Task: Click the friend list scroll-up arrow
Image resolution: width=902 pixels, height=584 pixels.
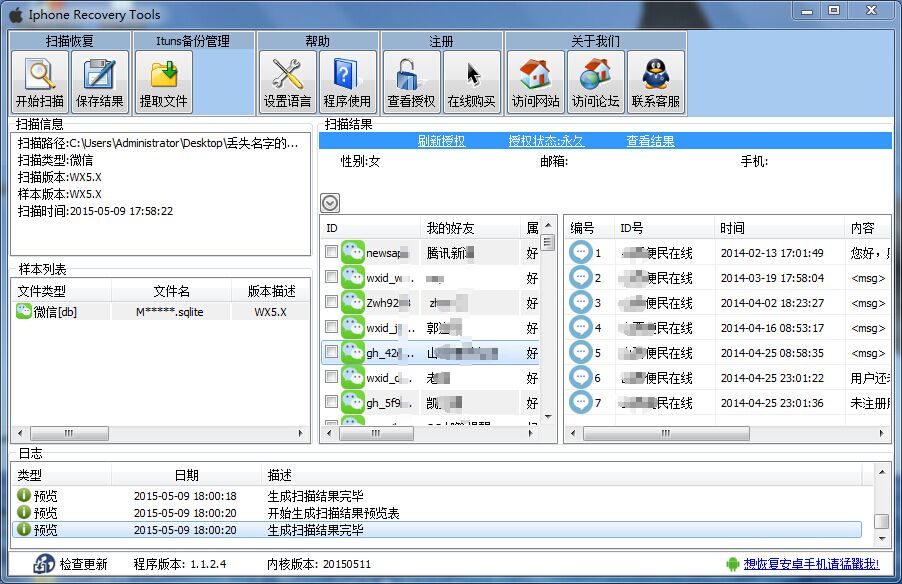Action: pos(548,225)
